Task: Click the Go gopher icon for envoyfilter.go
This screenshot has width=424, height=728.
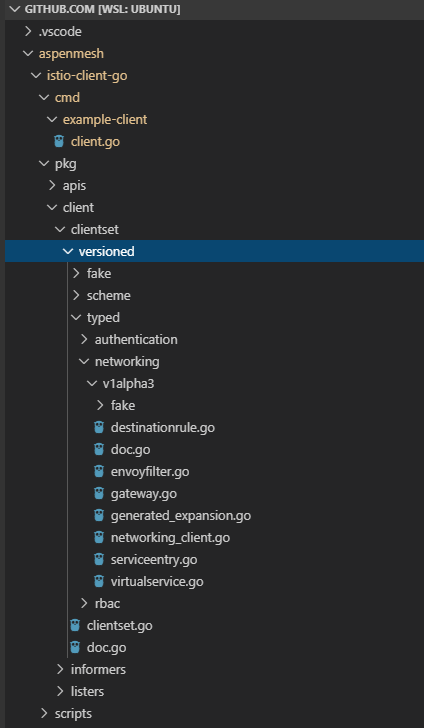Action: [98, 471]
